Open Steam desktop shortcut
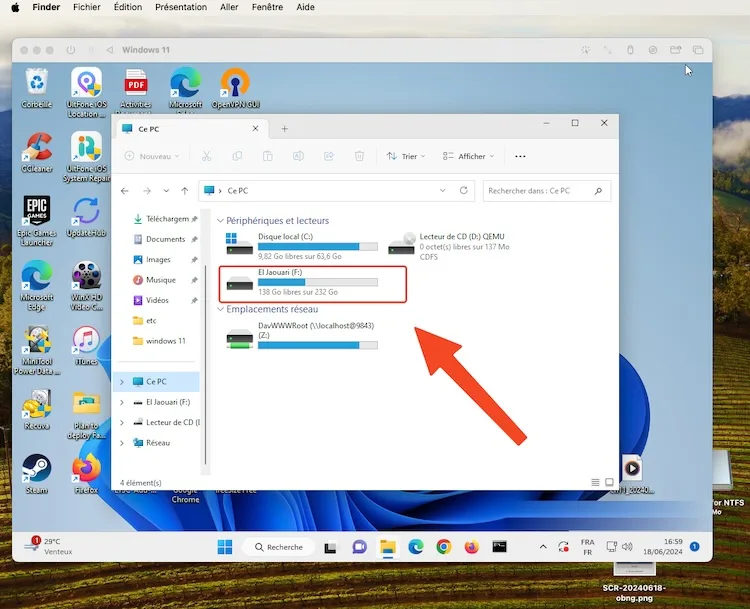This screenshot has width=750, height=609. pos(37,474)
